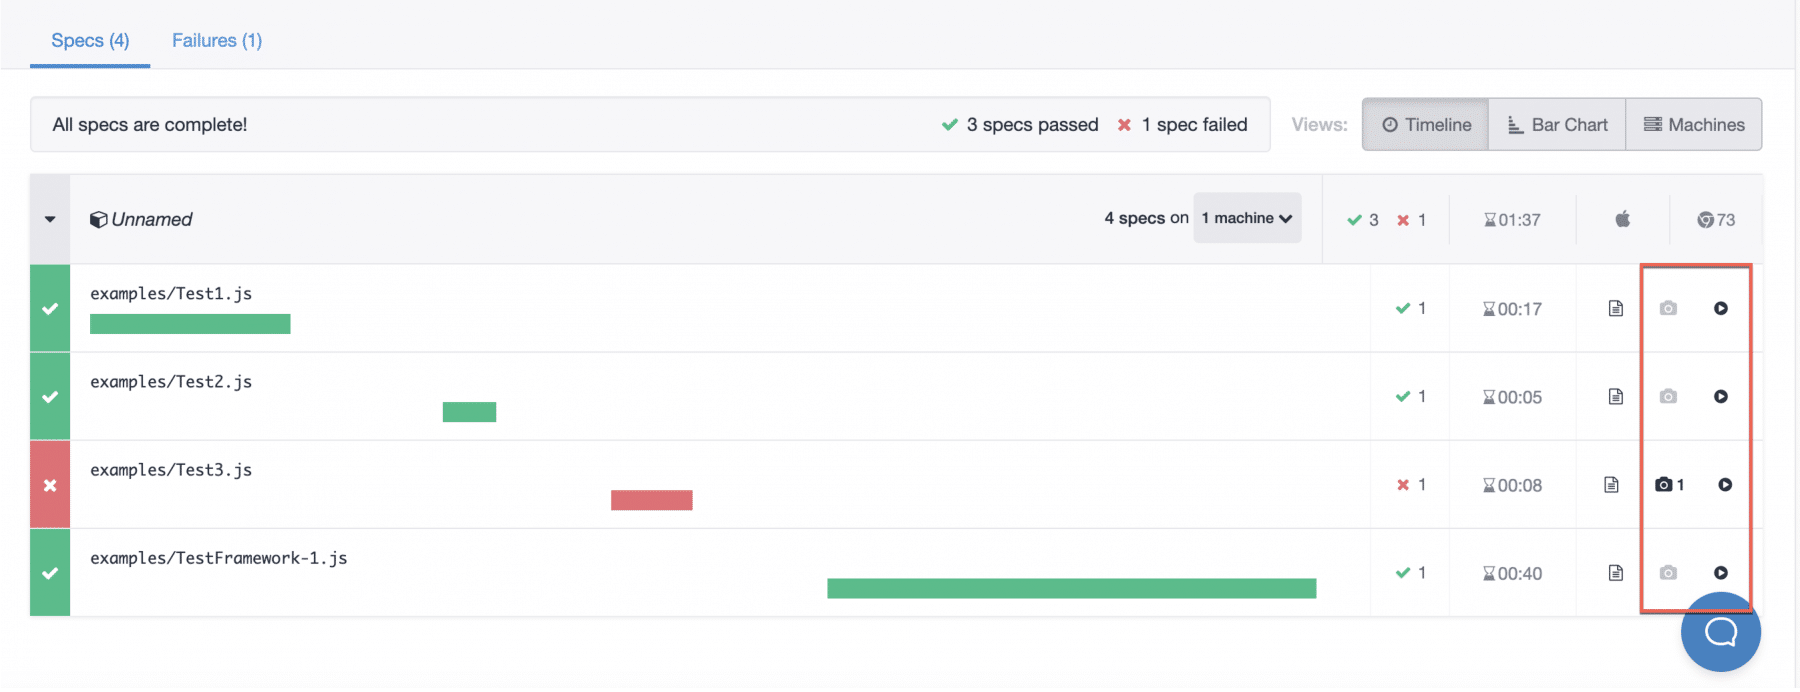Viewport: 1800px width, 692px height.
Task: Open examples/Test2.js spec
Action: pyautogui.click(x=171, y=382)
